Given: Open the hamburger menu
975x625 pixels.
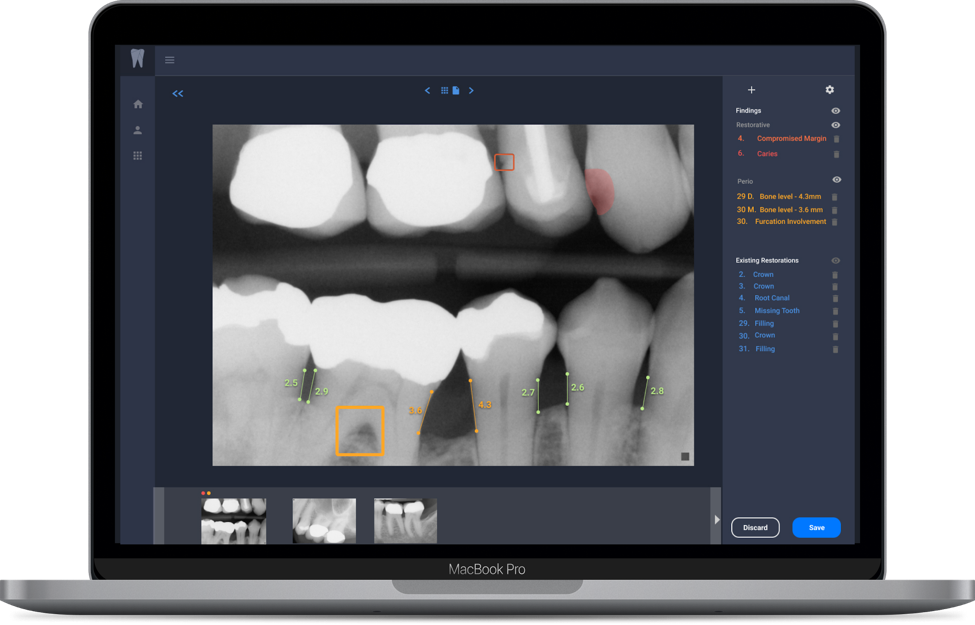Looking at the screenshot, I should click(170, 60).
